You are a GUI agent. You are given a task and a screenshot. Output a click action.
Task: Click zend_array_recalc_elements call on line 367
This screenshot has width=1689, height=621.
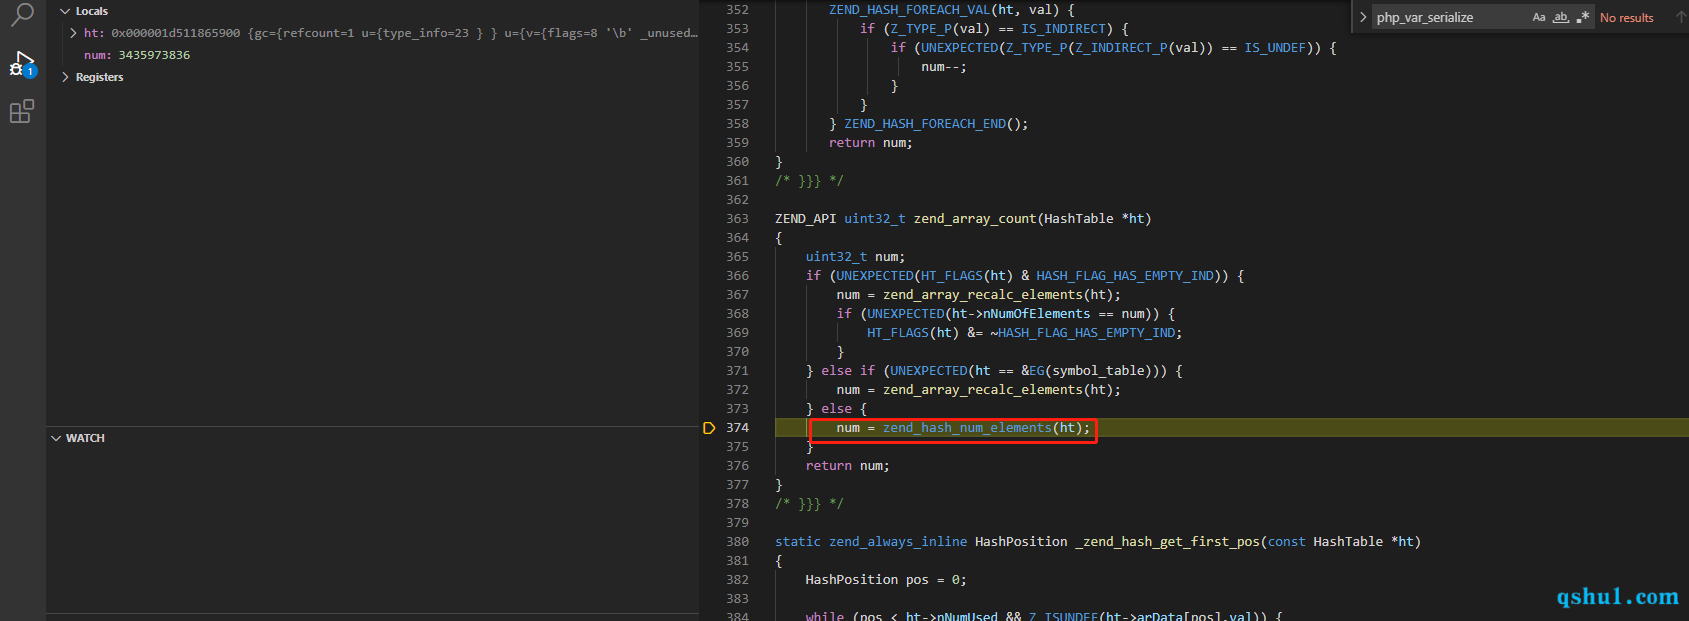pos(983,295)
